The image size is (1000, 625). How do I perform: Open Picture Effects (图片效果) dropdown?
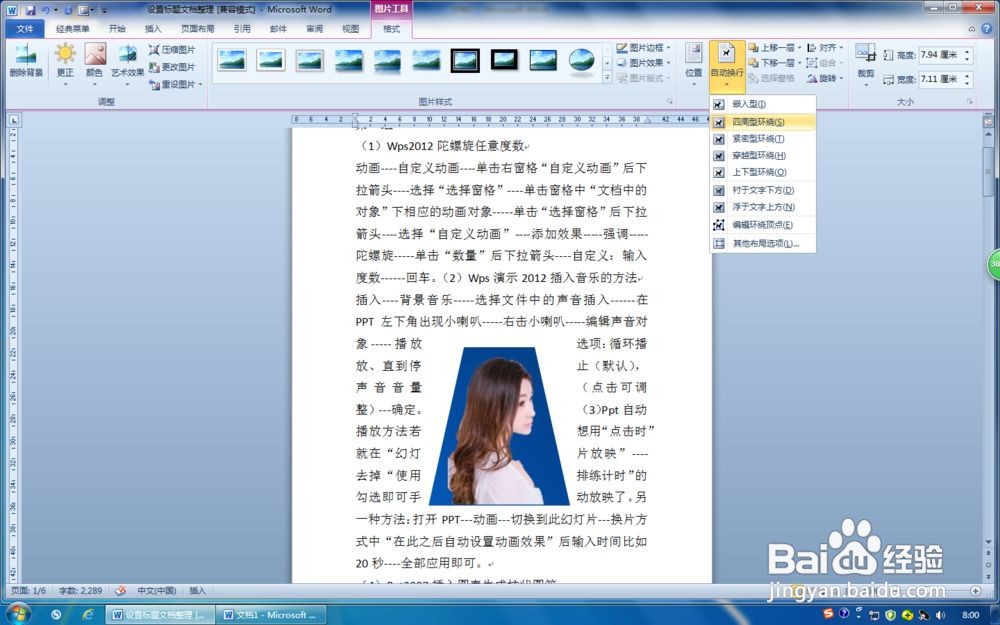point(644,63)
